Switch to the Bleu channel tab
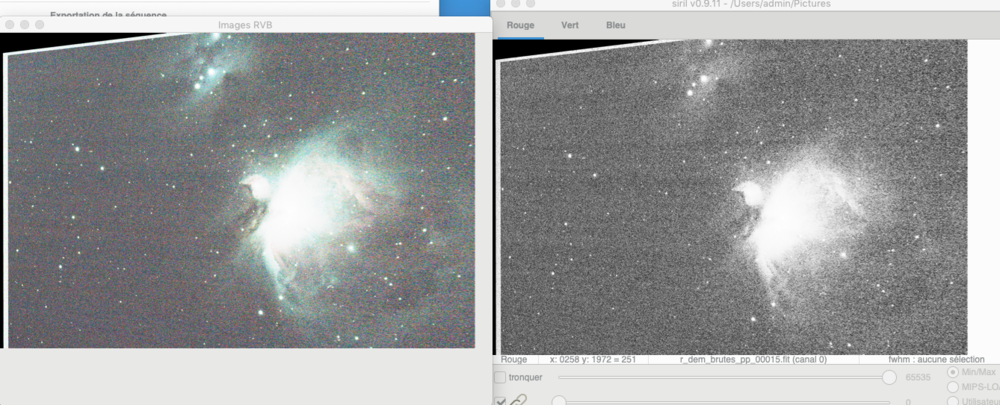The height and width of the screenshot is (405, 1000). pos(615,26)
